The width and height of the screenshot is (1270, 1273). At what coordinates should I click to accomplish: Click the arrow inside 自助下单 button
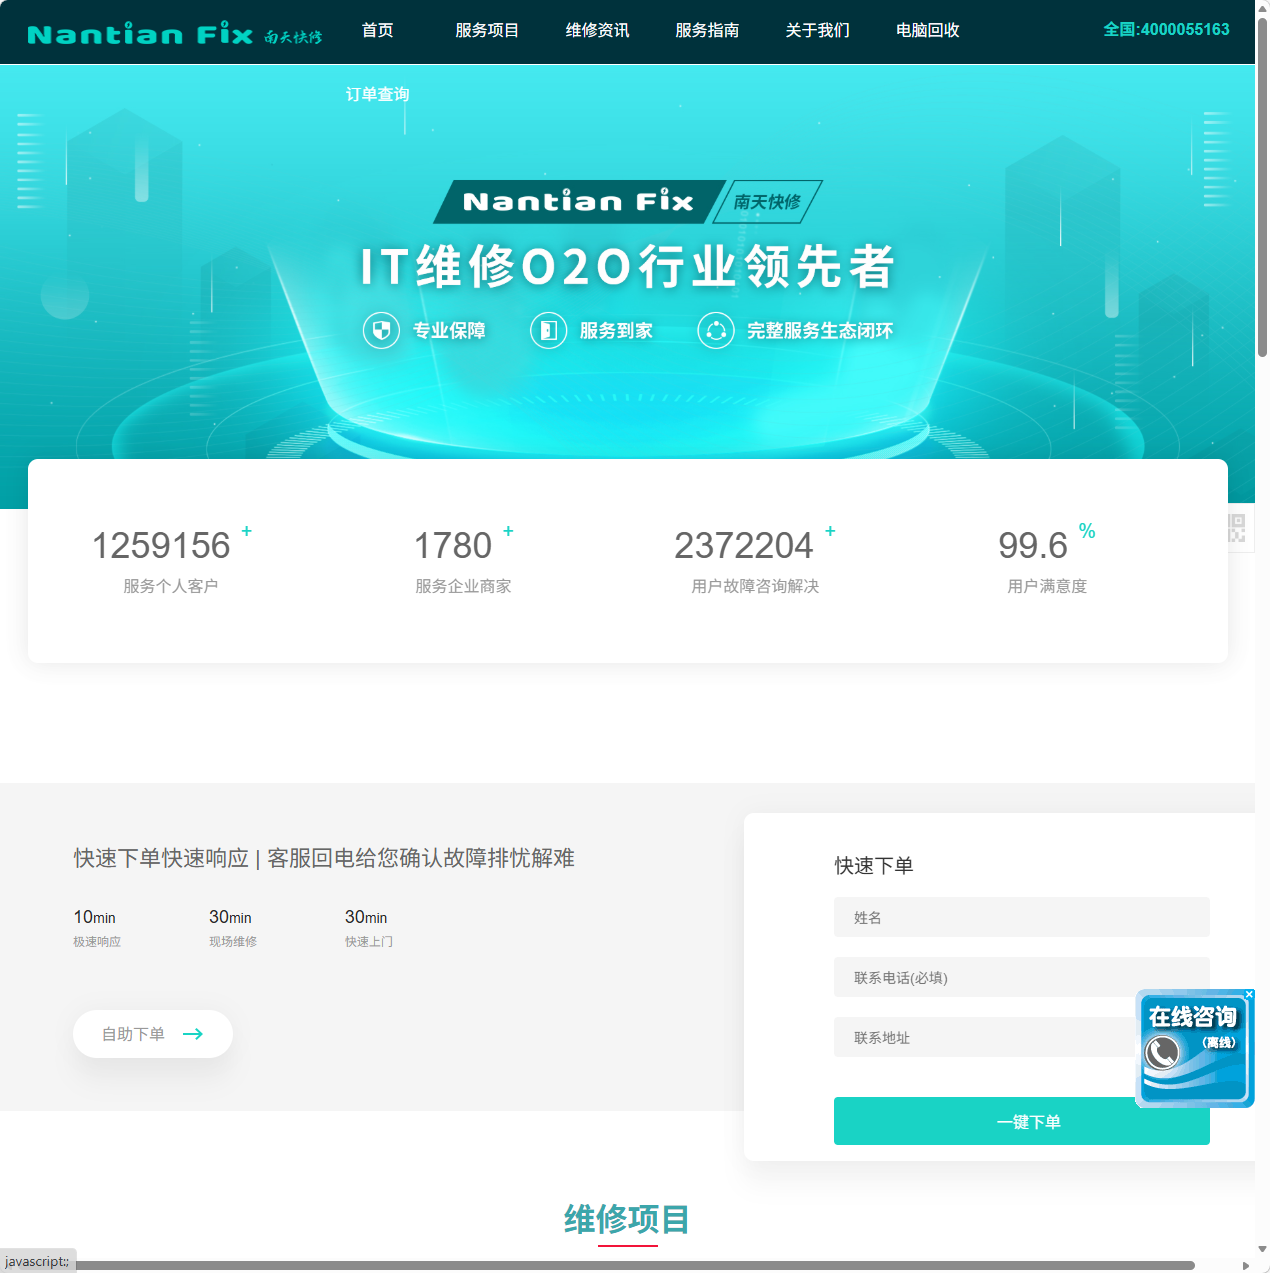[194, 1034]
